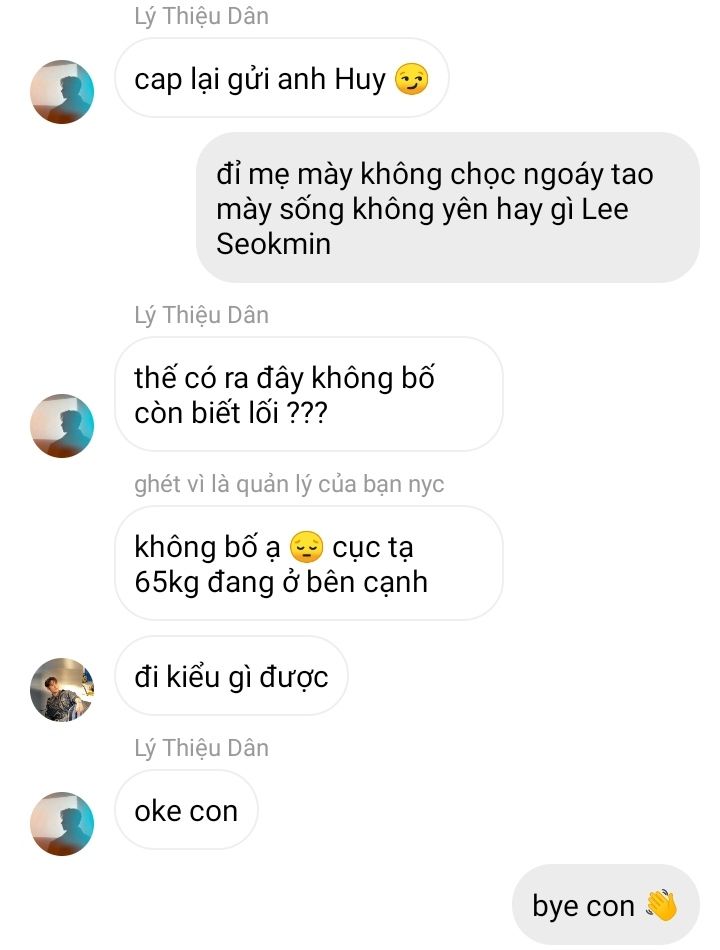Tap the avatar beside "oke con" message

pyautogui.click(x=62, y=824)
